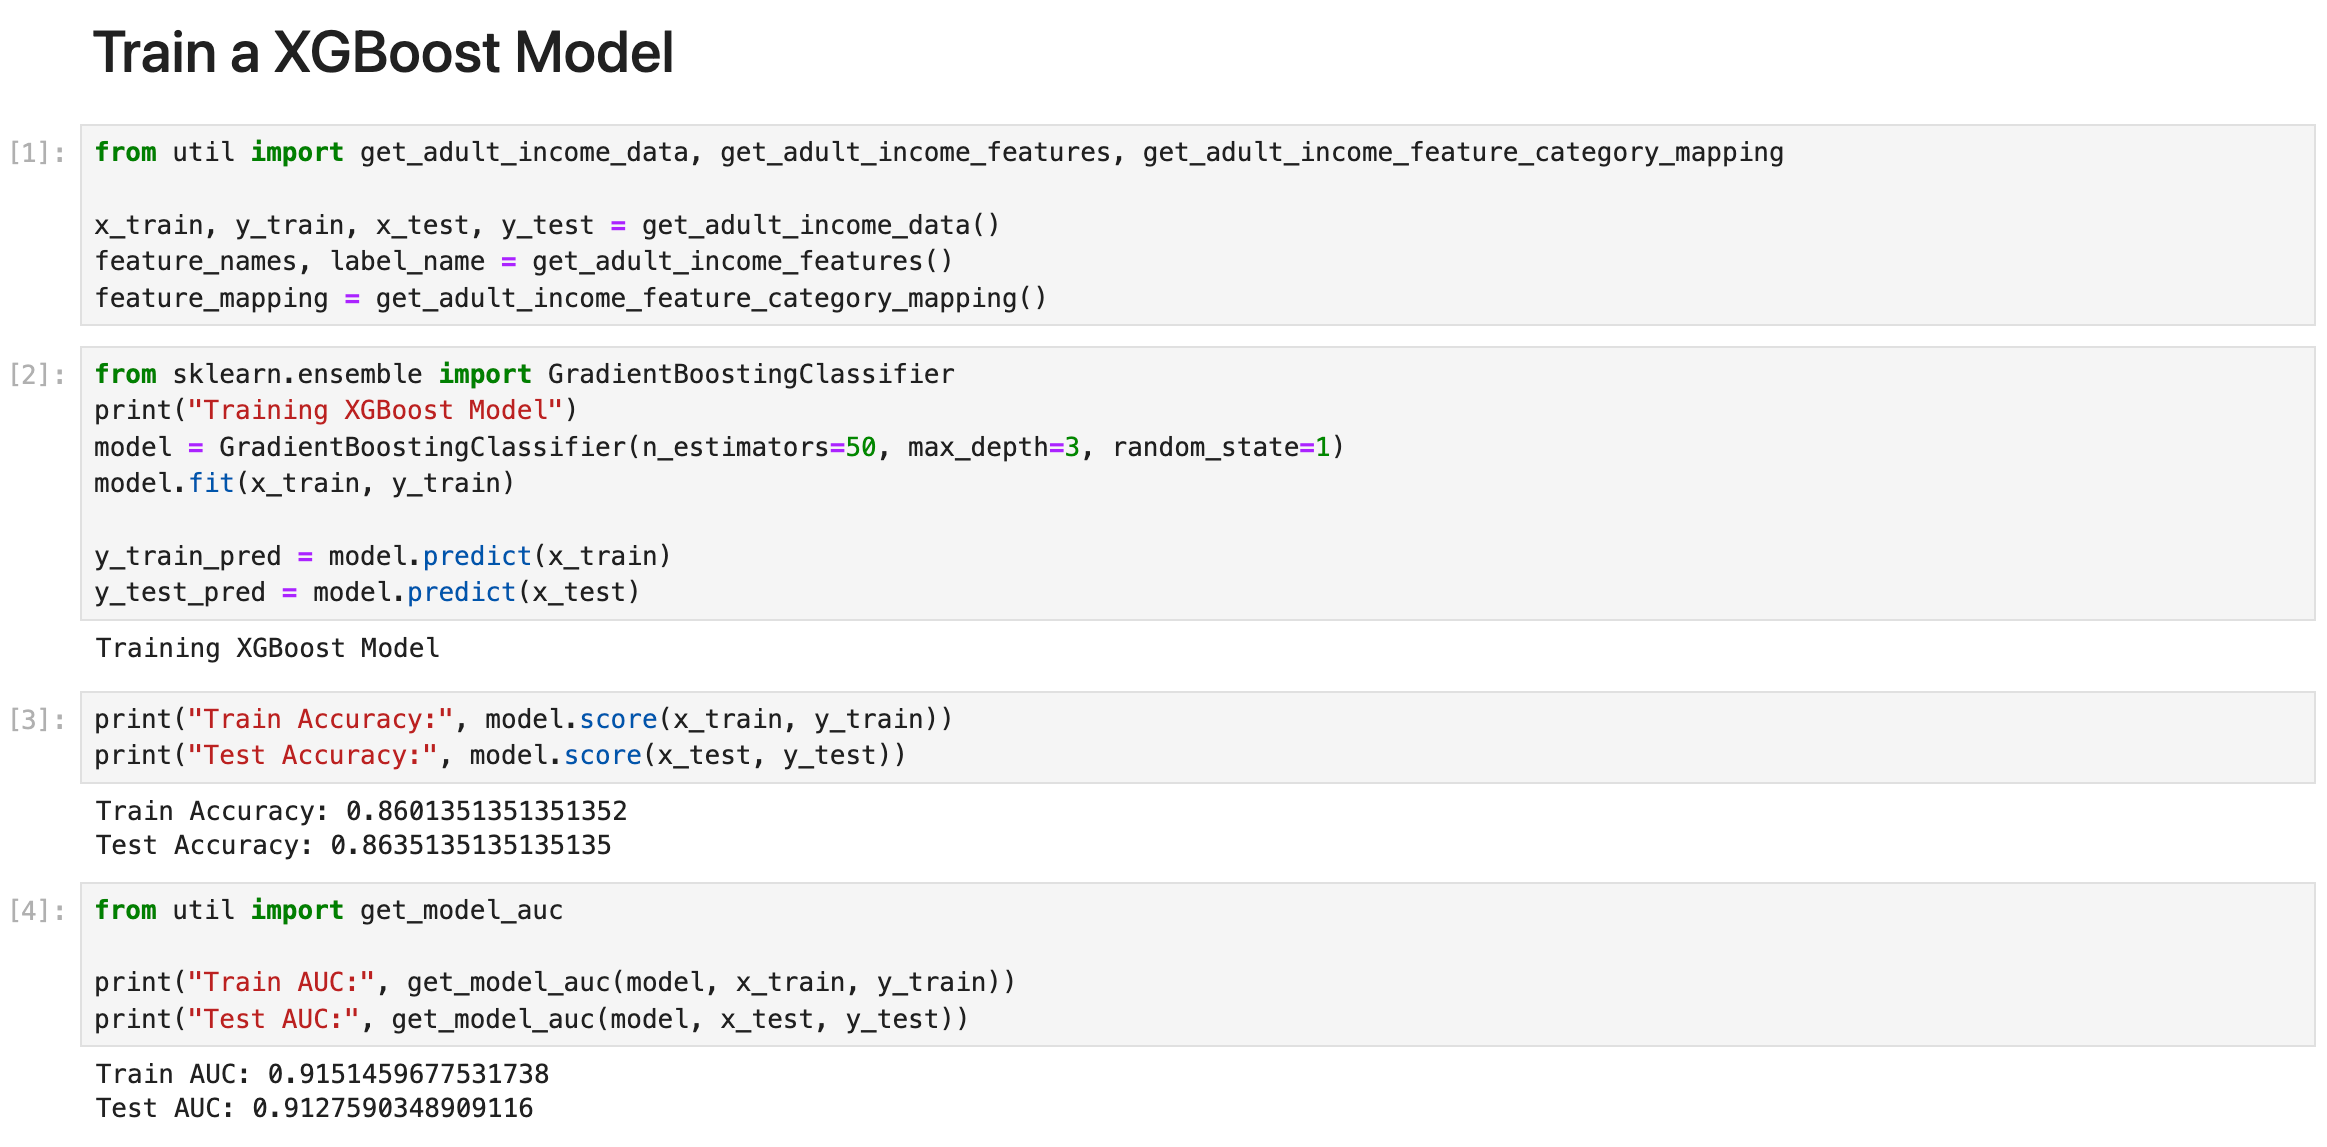This screenshot has height=1147, width=2327.
Task: Click the Train AUC output value
Action: tap(408, 1074)
